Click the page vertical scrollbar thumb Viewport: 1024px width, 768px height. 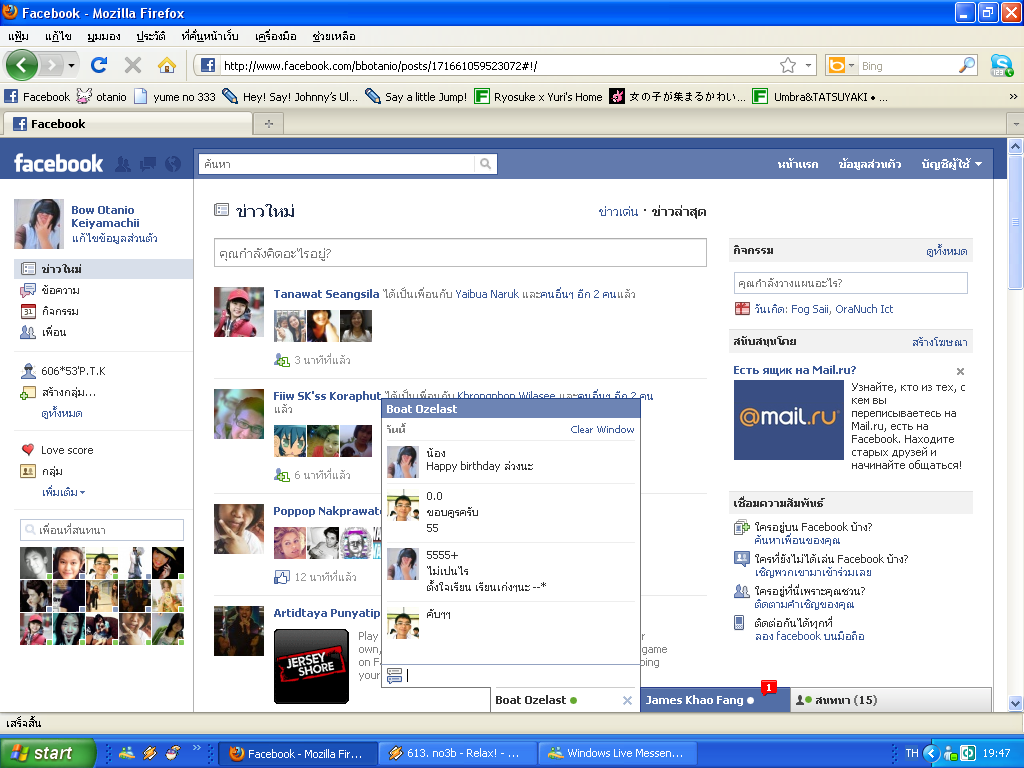(x=1016, y=222)
